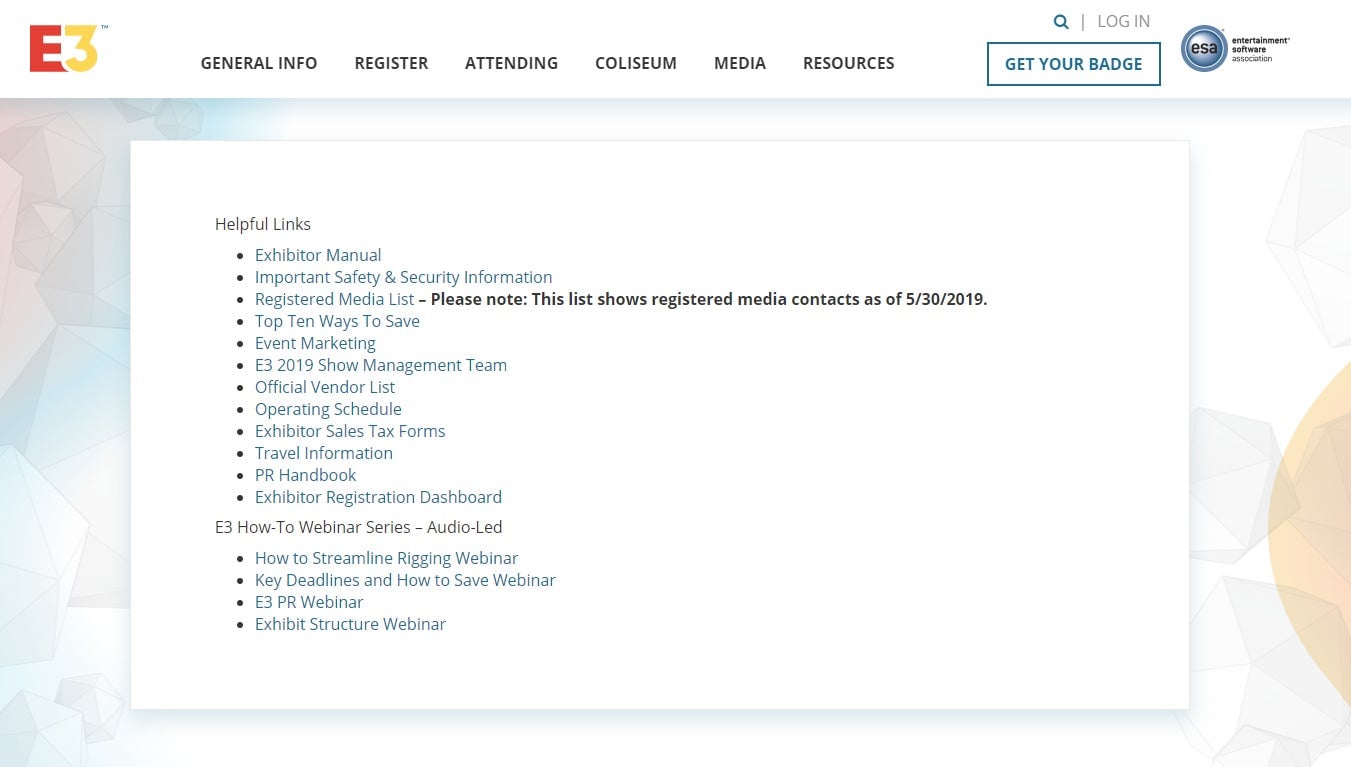The height and width of the screenshot is (767, 1351).
Task: Open the General Info menu
Action: (x=259, y=63)
